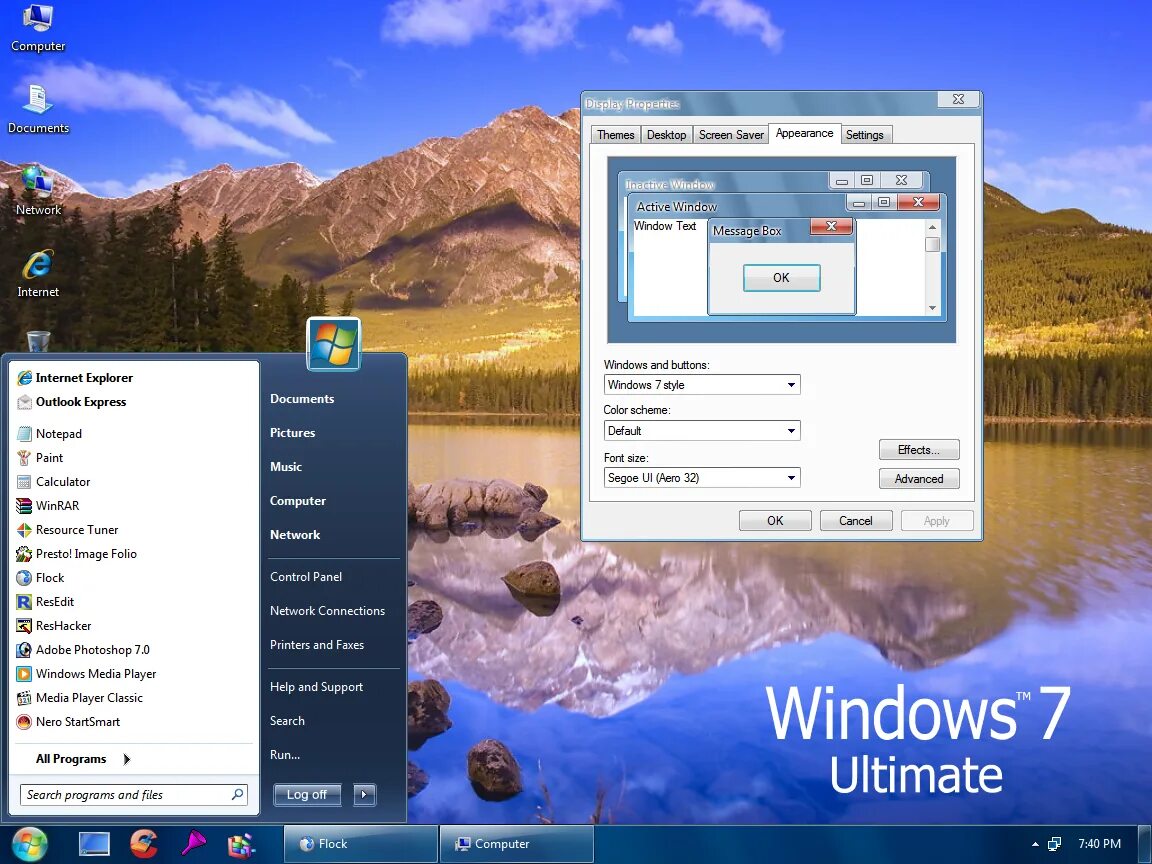Open Music in Start menu right pane
Image resolution: width=1152 pixels, height=864 pixels.
pos(286,467)
